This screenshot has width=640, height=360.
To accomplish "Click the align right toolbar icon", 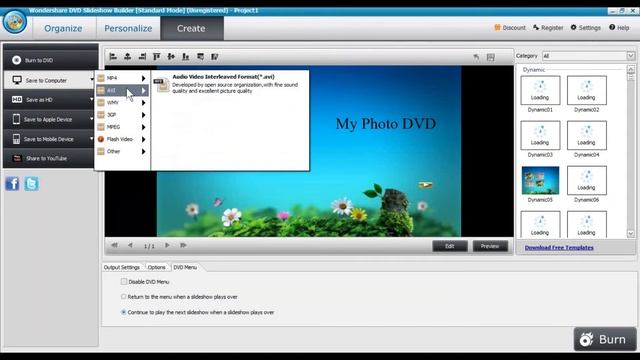I will point(142,57).
